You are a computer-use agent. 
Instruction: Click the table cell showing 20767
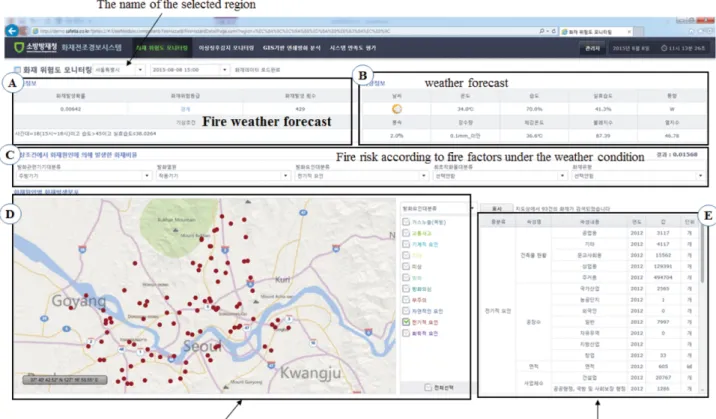pos(663,377)
